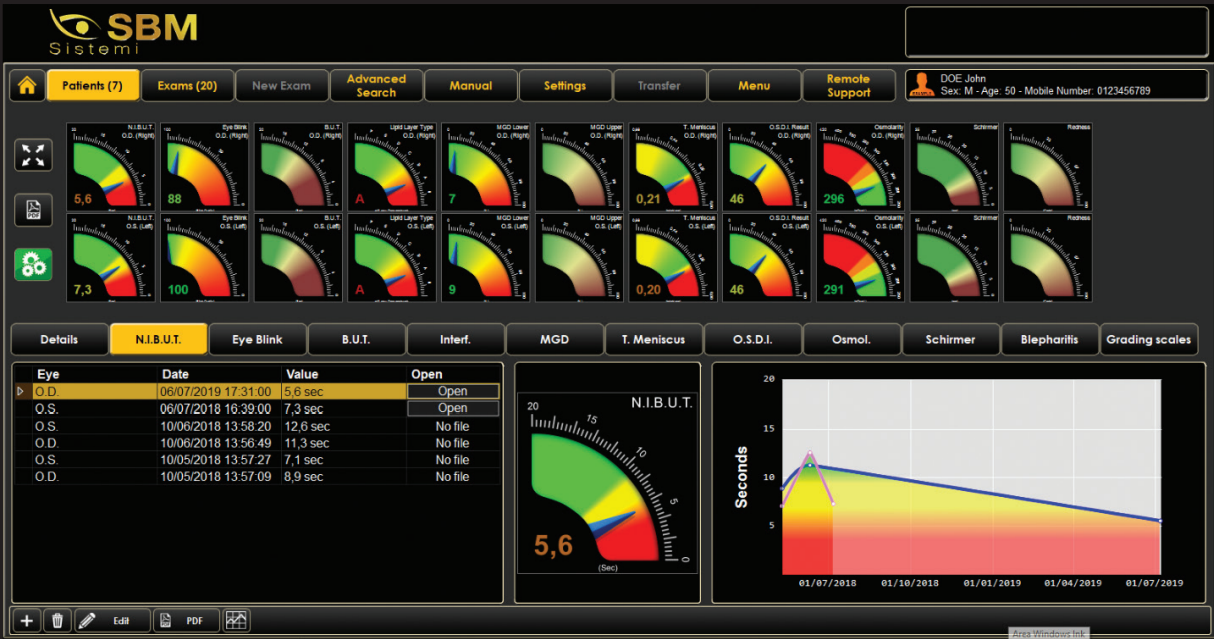Switch to the Exams (20) tab
Image resolution: width=1214 pixels, height=639 pixels.
[187, 86]
